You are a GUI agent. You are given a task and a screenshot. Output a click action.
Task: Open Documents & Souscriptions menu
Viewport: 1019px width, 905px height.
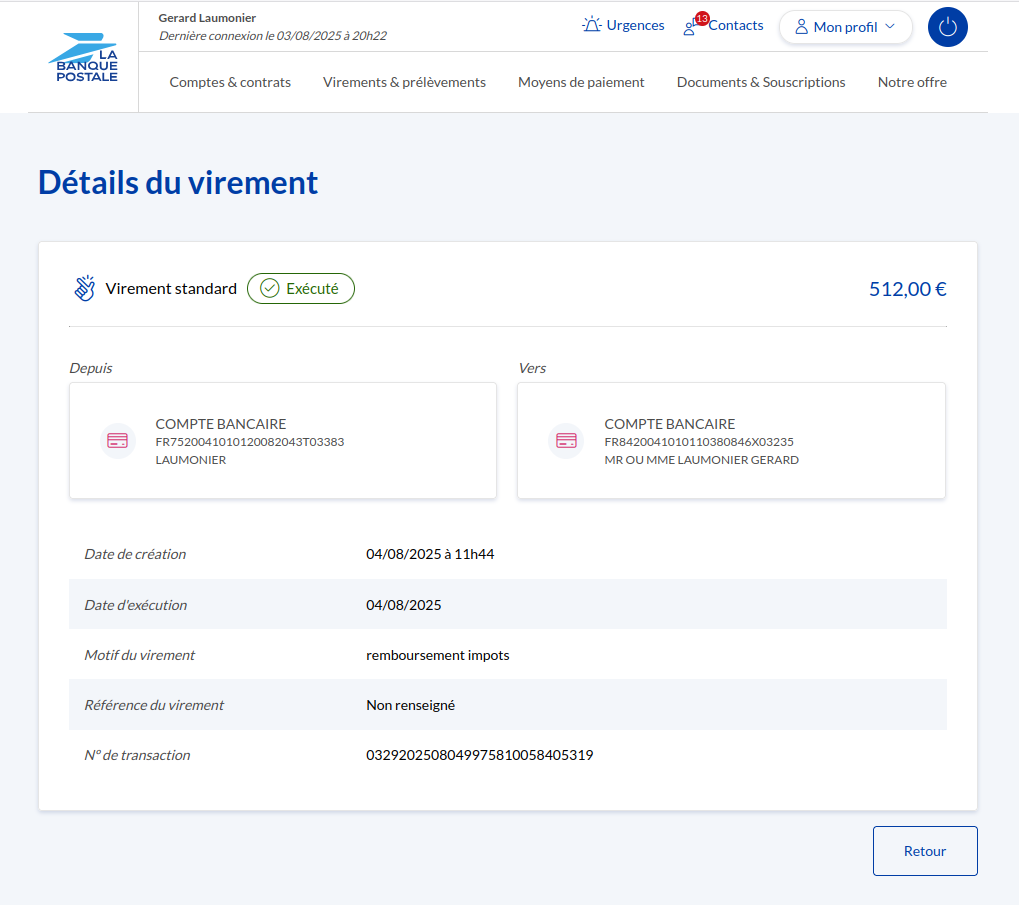point(761,82)
